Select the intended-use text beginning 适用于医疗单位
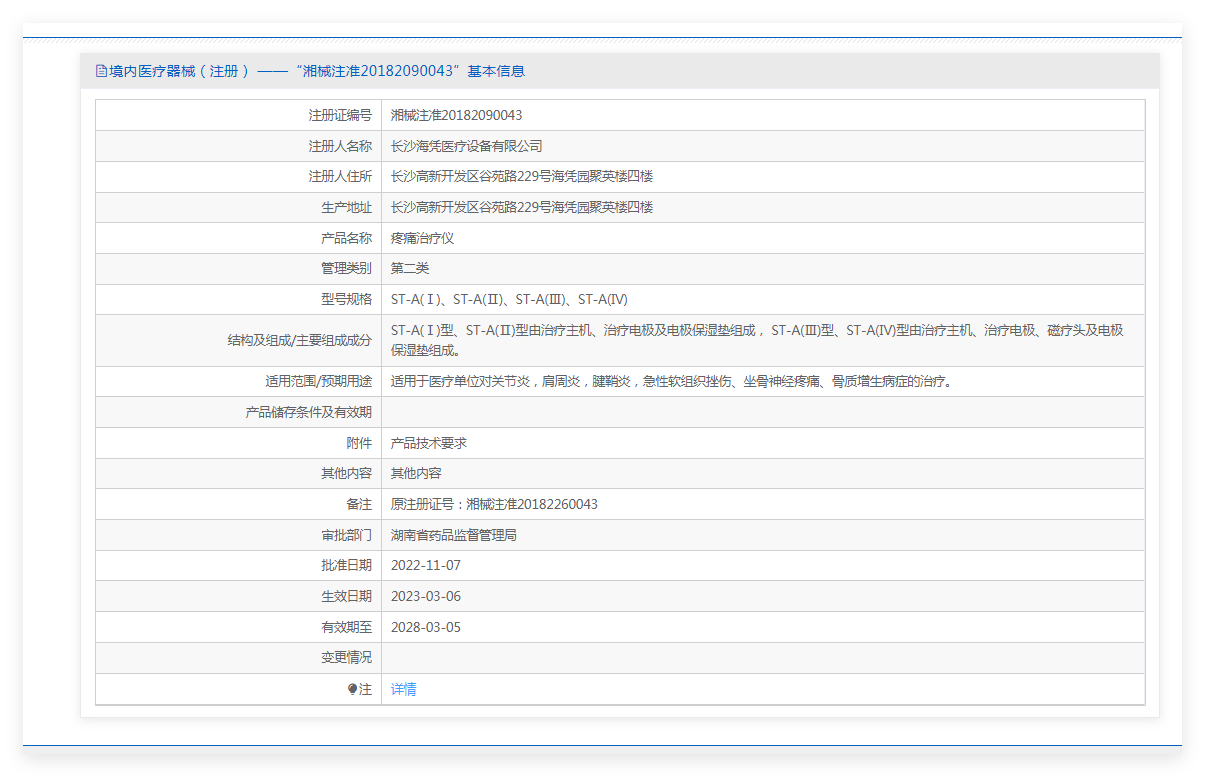 671,381
